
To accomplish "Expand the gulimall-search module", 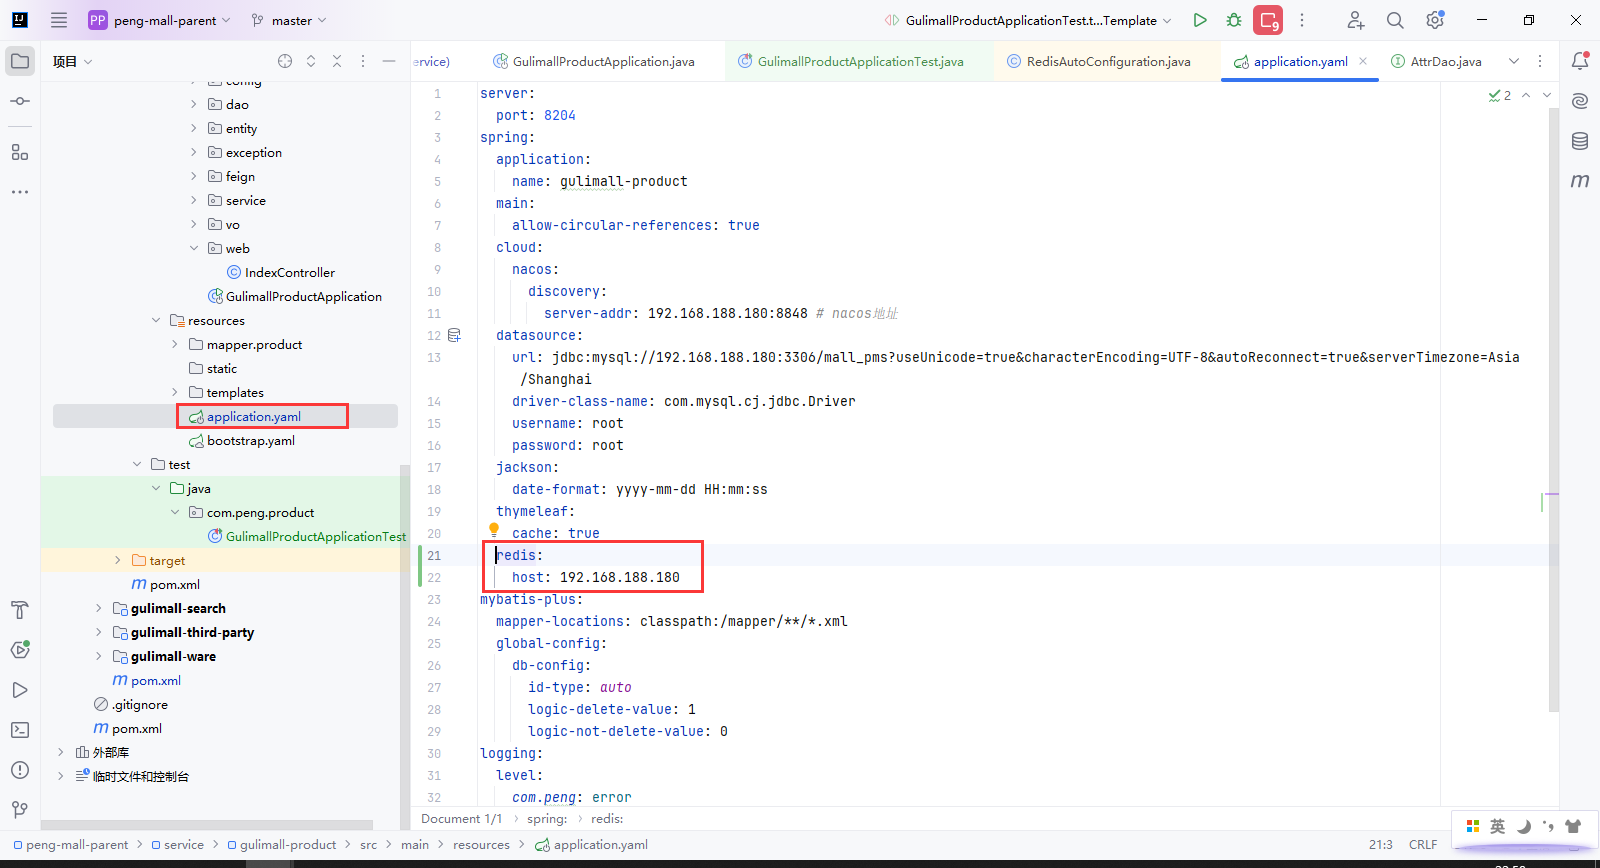I will pyautogui.click(x=98, y=608).
